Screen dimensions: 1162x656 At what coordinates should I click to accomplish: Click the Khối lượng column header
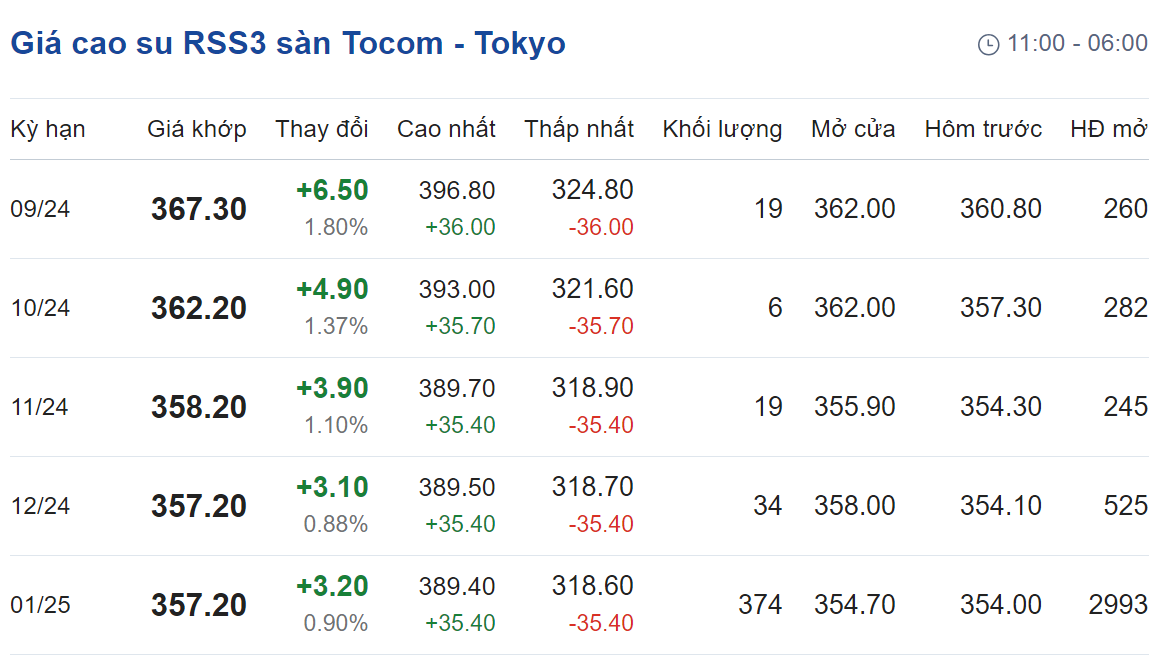pyautogui.click(x=722, y=129)
